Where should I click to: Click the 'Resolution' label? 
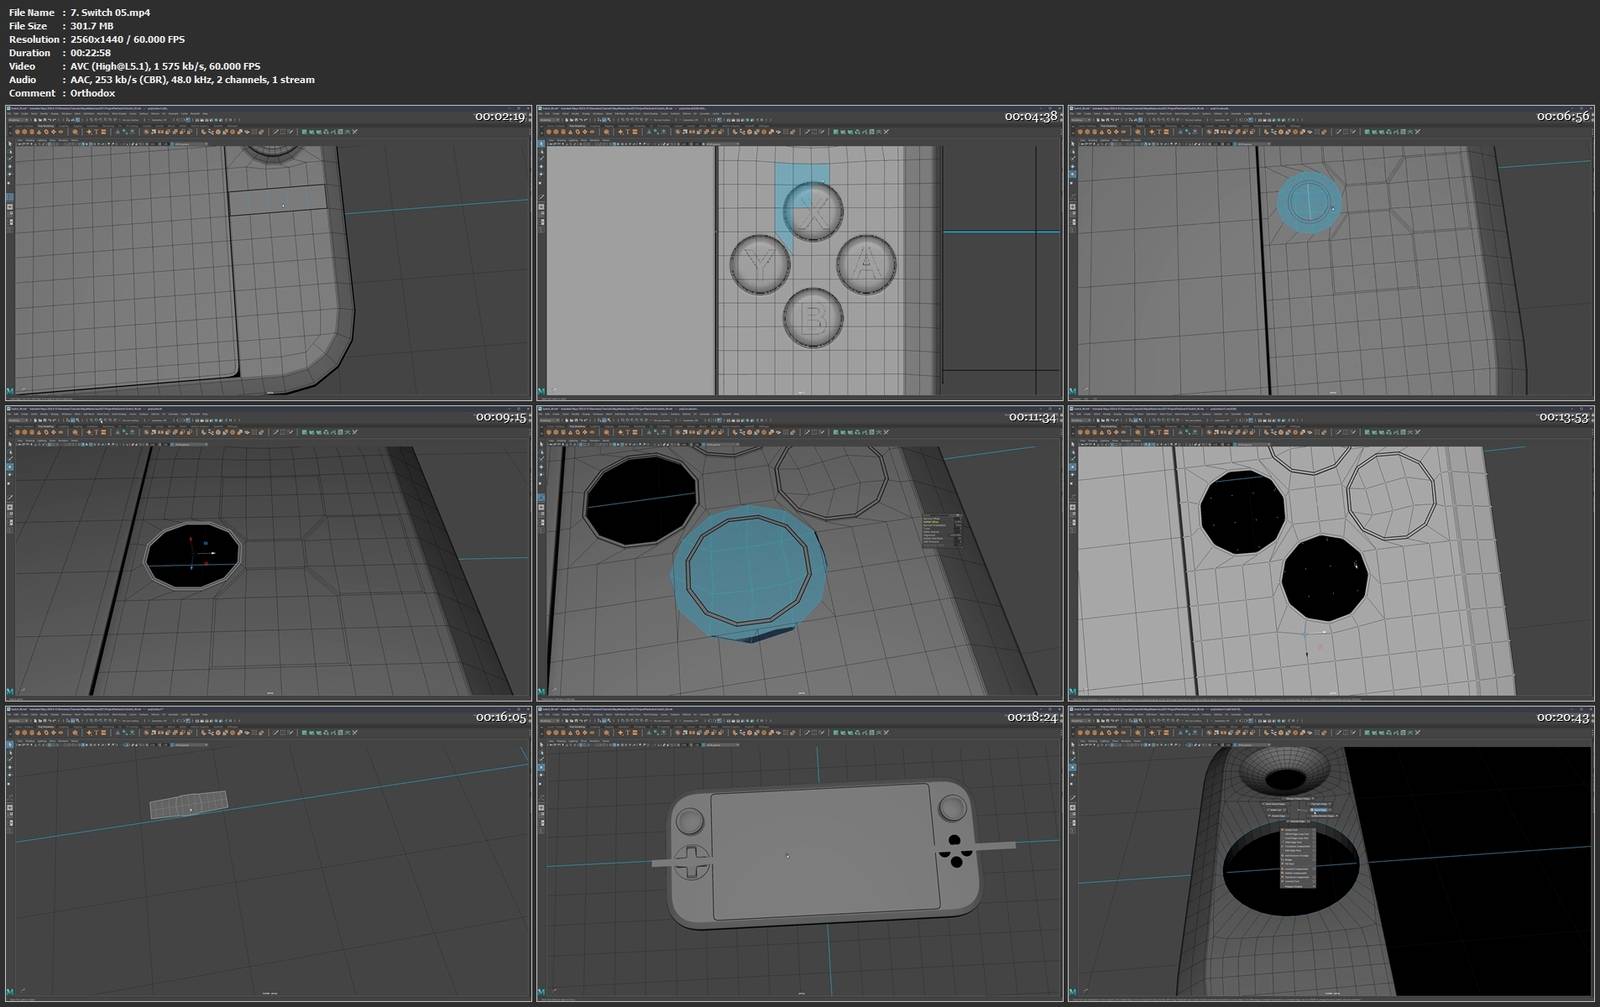point(33,39)
